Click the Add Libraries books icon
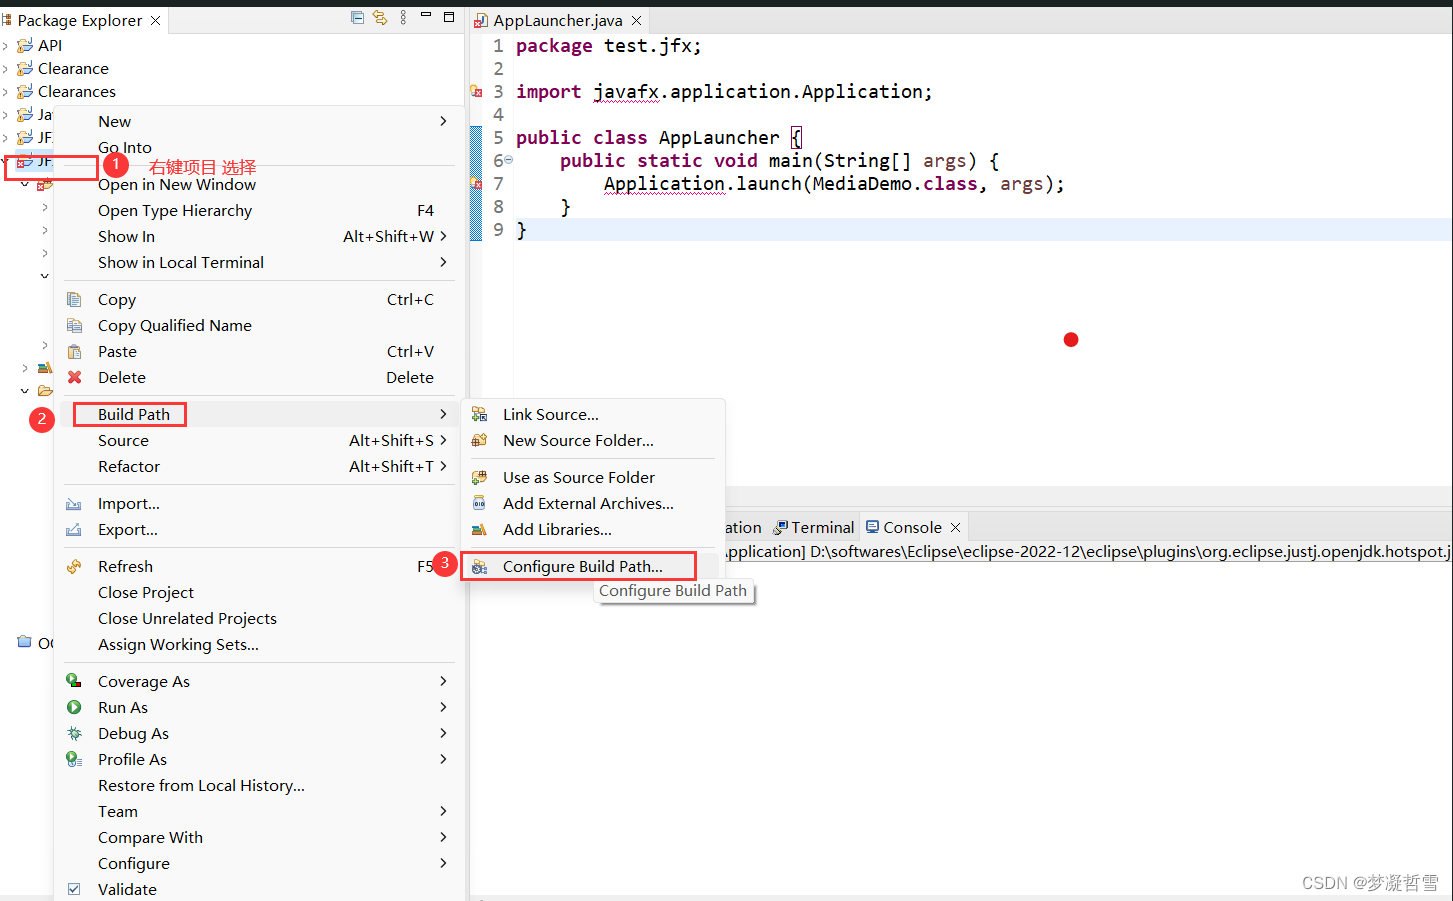The image size is (1453, 901). pos(480,530)
